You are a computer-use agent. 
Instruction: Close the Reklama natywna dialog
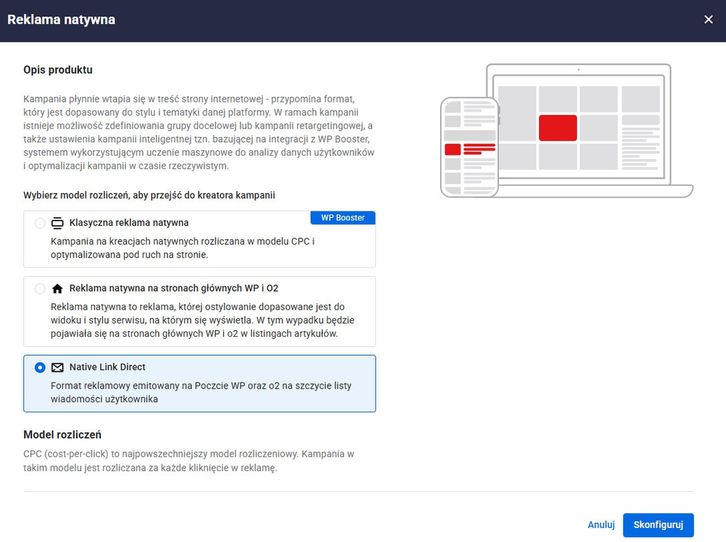click(708, 20)
